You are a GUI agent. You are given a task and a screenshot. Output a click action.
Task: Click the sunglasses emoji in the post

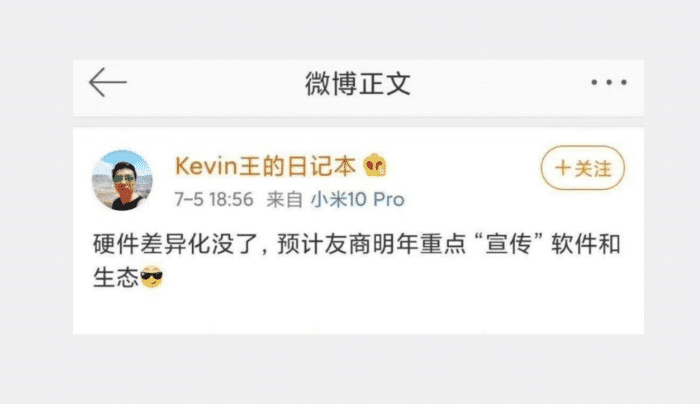(x=151, y=277)
